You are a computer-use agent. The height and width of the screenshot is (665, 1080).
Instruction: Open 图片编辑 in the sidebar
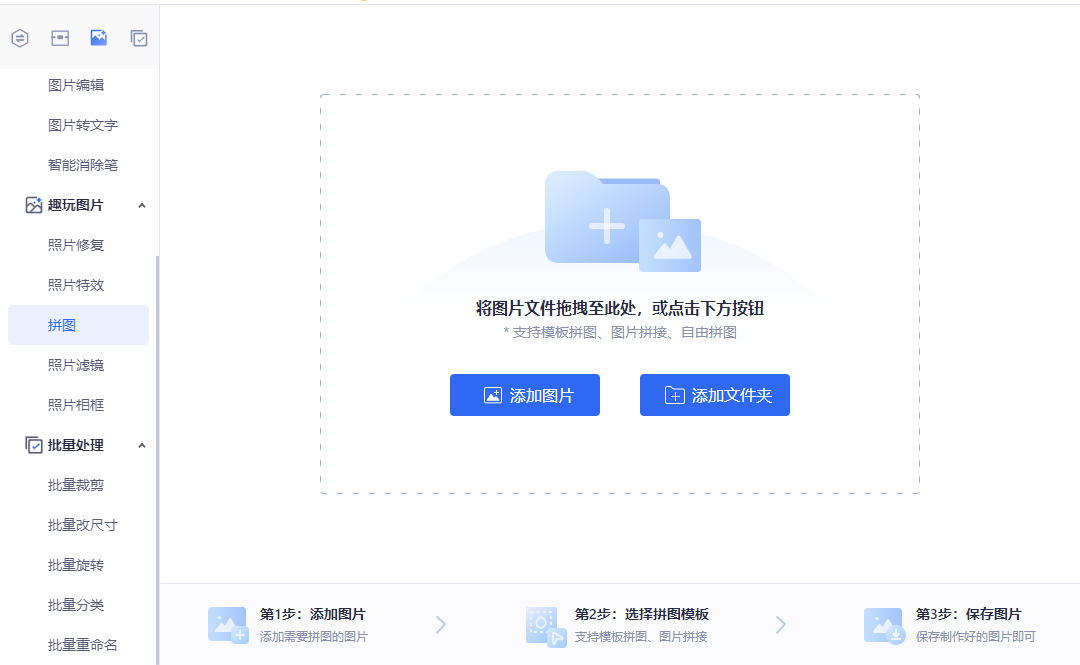76,85
